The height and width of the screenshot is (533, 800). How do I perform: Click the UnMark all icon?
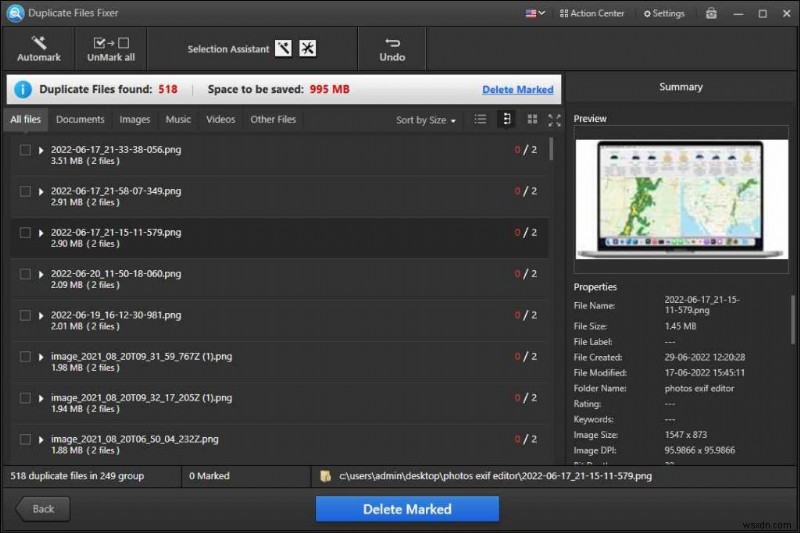coord(111,43)
